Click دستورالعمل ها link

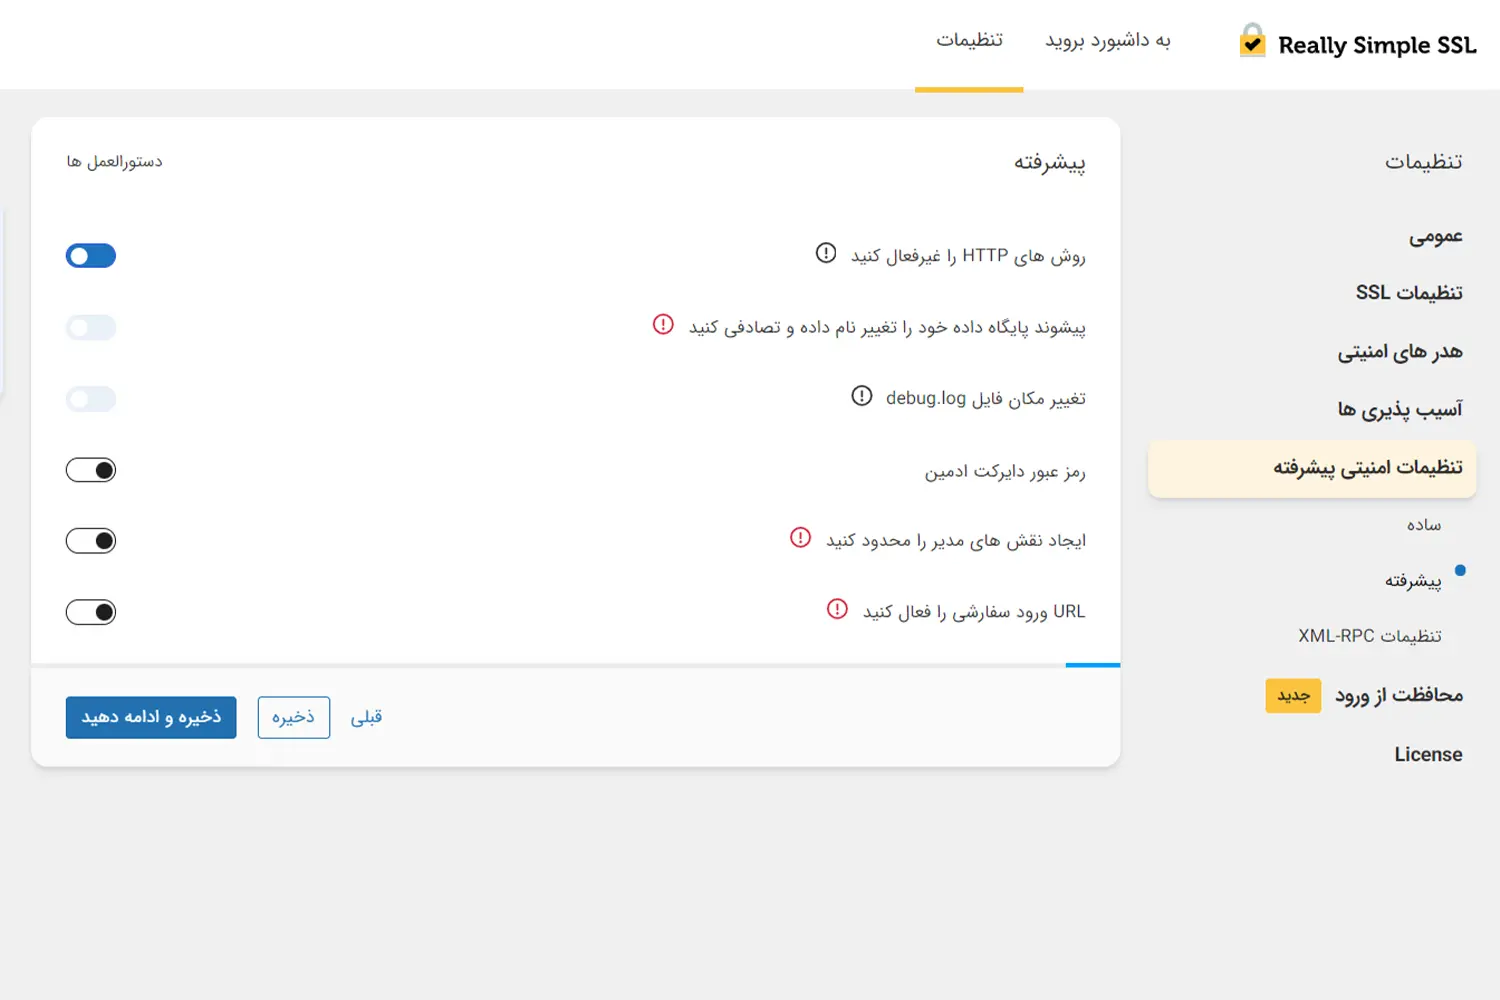(x=114, y=162)
